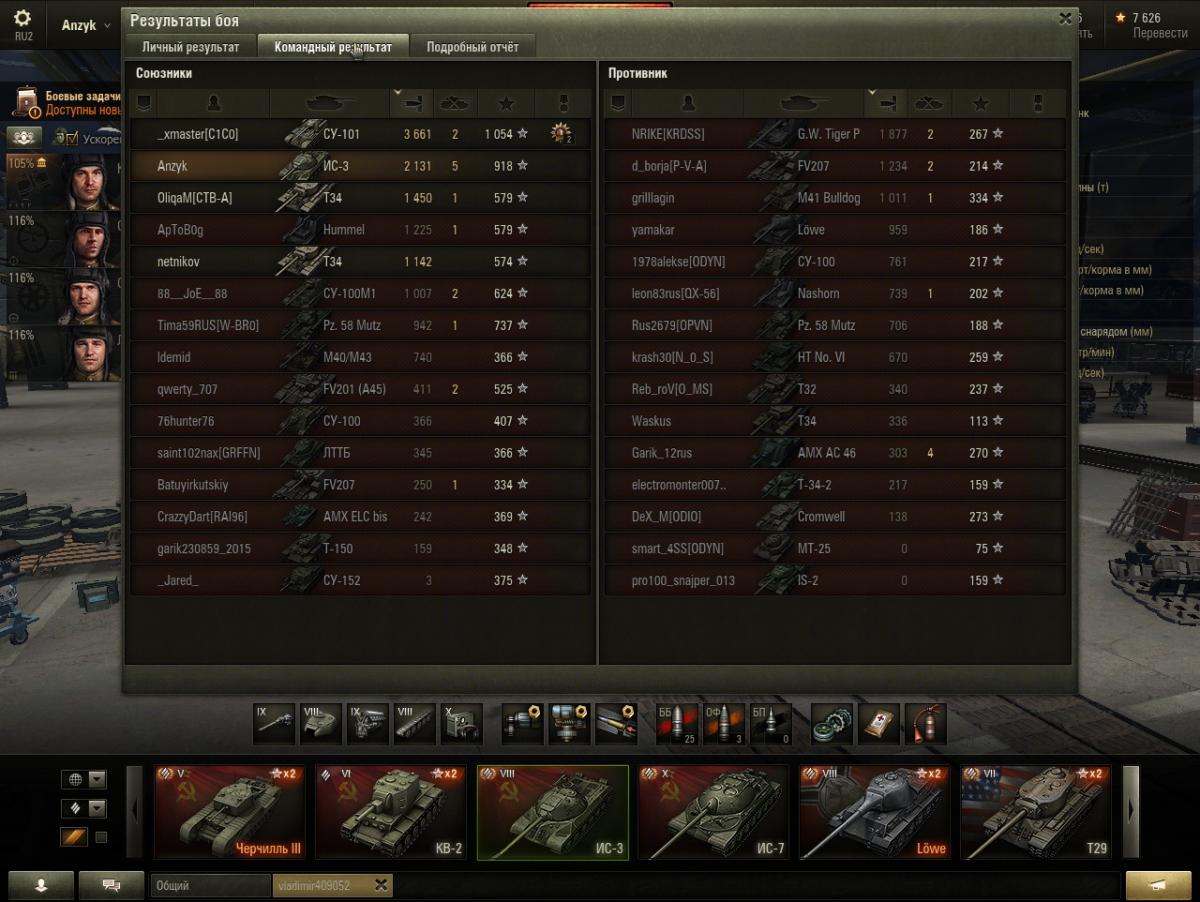Select ally row Anzyk ИС-3
Image resolution: width=1200 pixels, height=902 pixels.
click(361, 166)
